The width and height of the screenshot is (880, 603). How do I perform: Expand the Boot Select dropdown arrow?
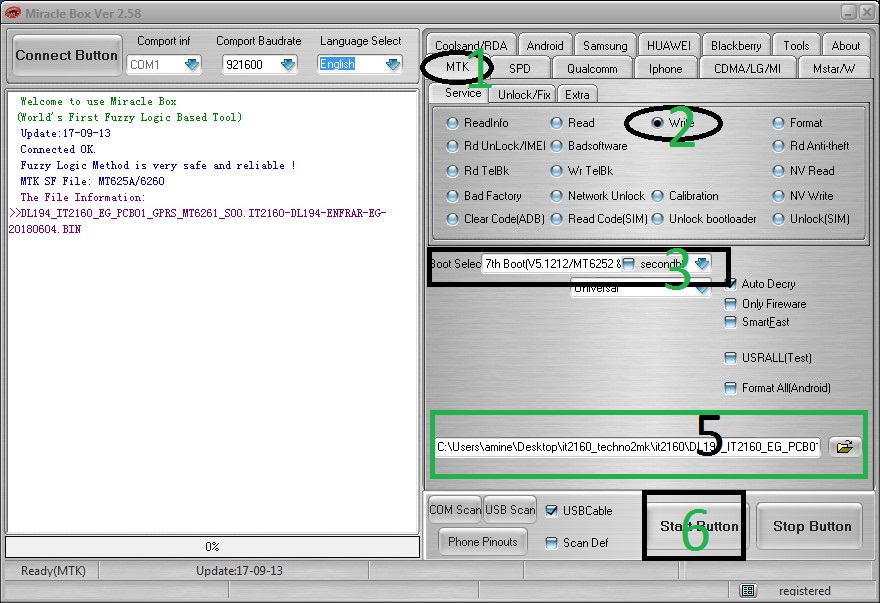tap(702, 264)
